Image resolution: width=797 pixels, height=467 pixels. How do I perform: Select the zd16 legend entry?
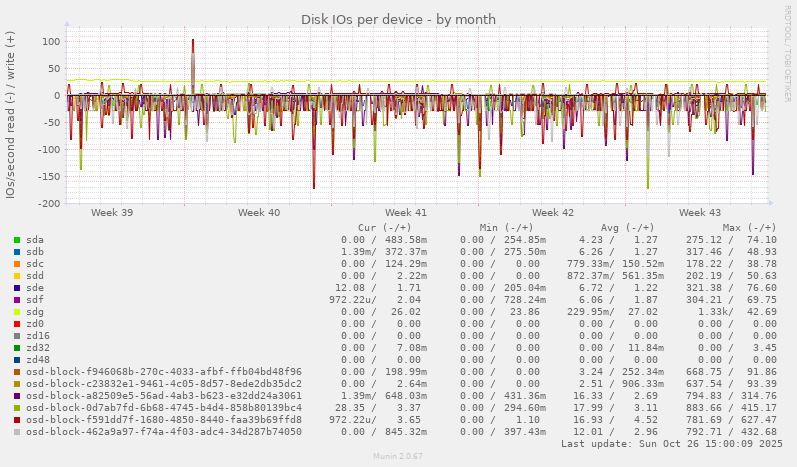click(38, 336)
